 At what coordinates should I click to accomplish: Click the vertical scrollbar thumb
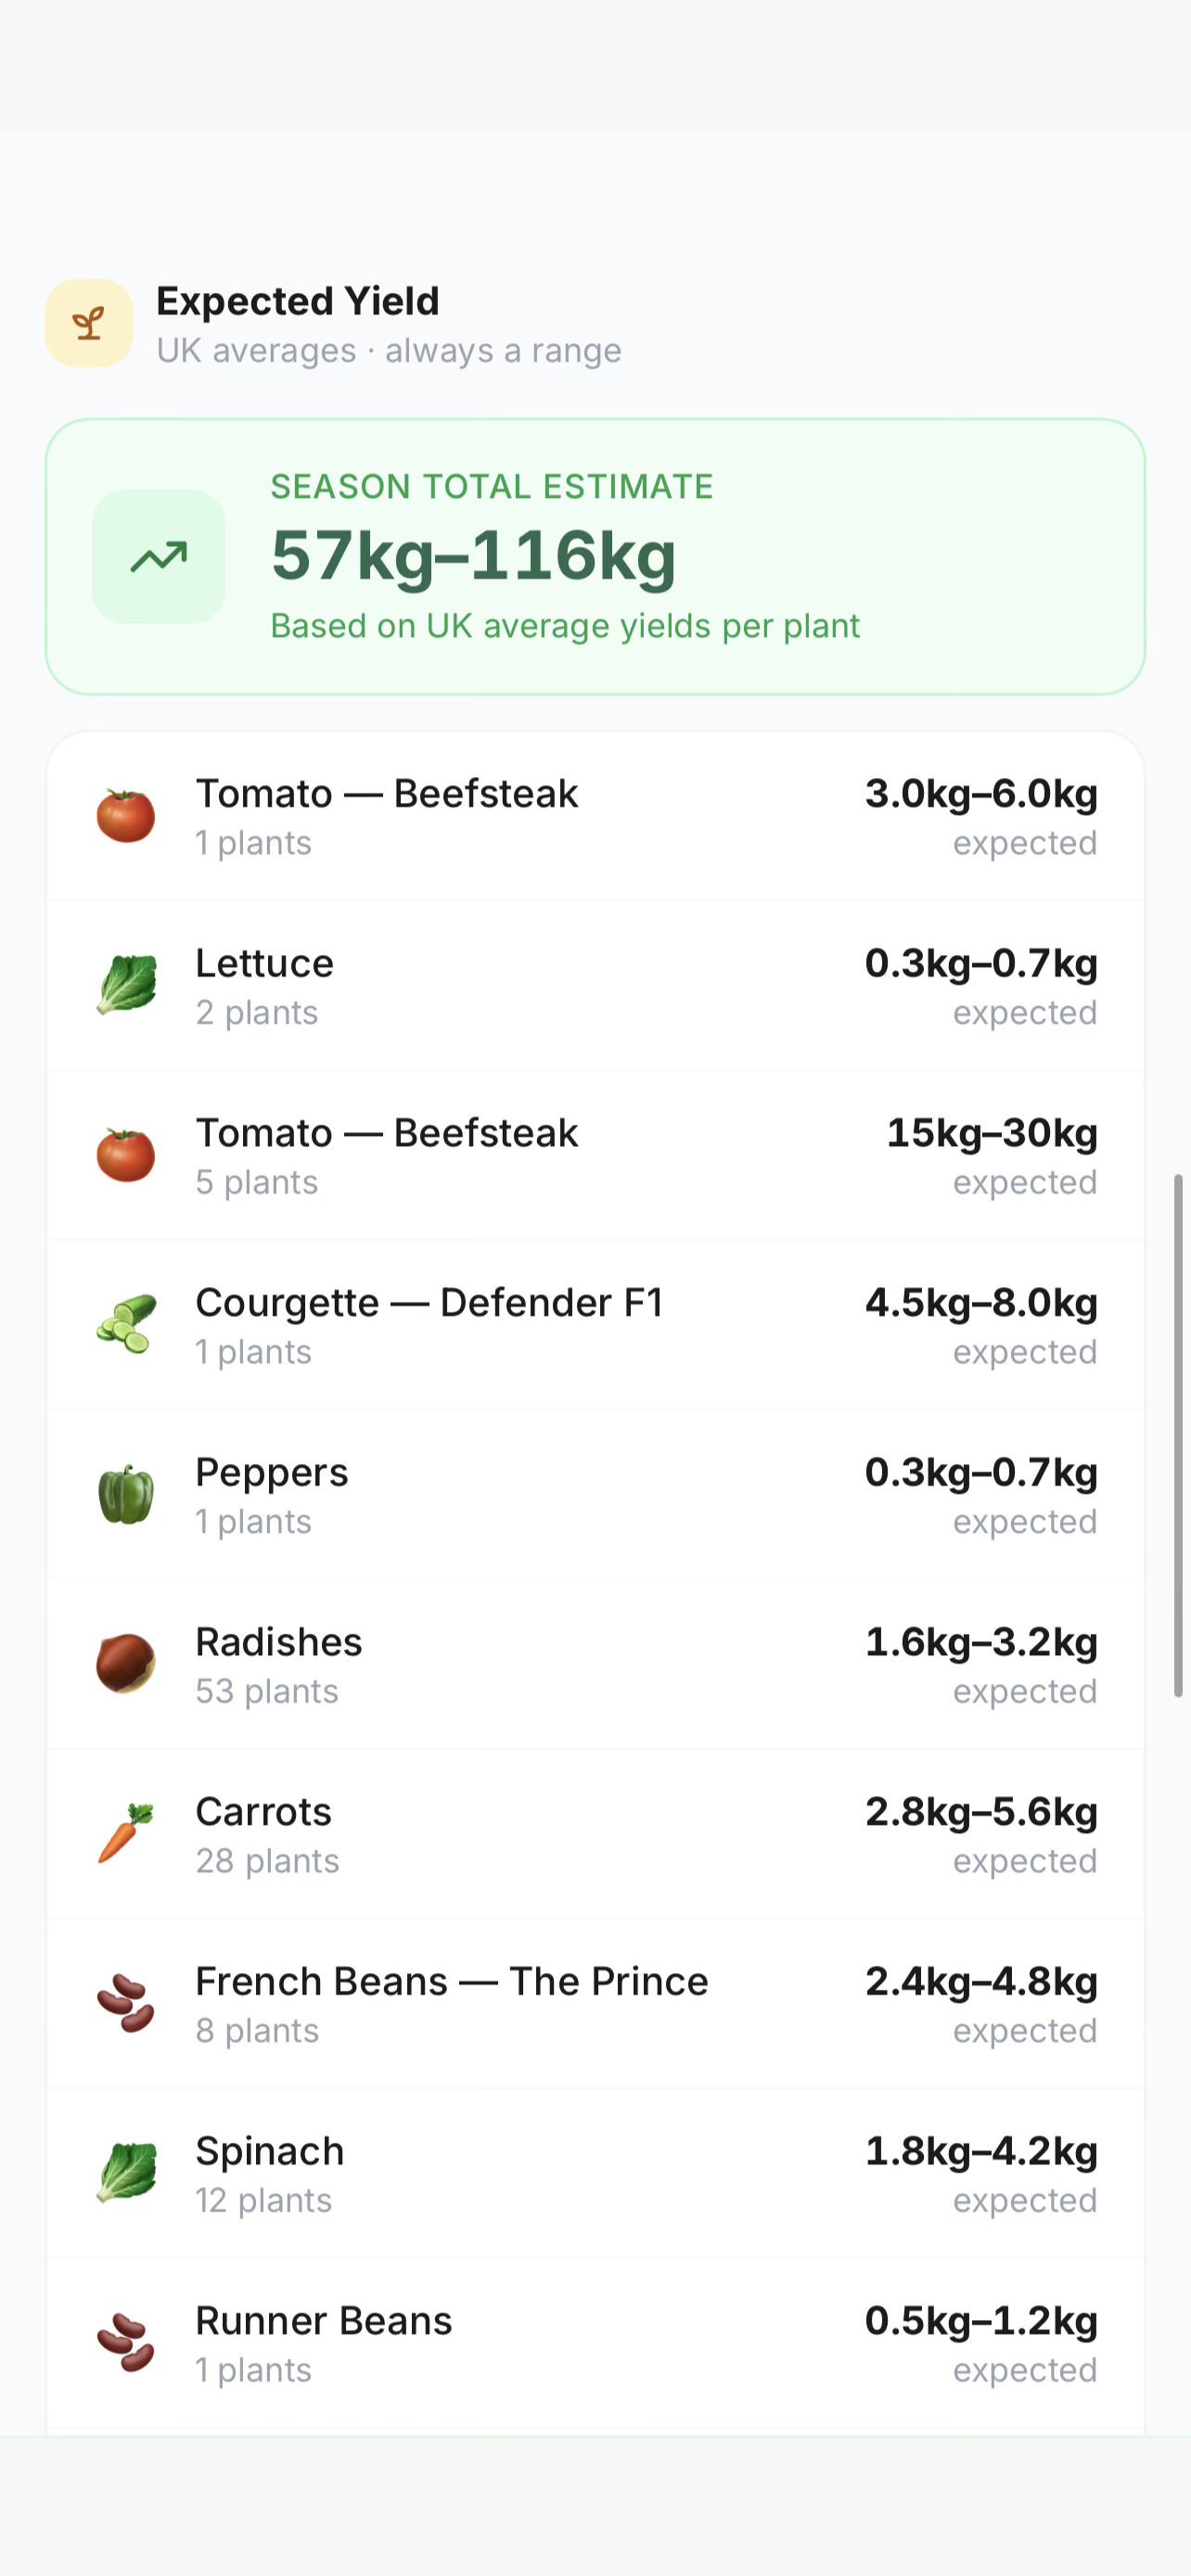pyautogui.click(x=1178, y=1435)
